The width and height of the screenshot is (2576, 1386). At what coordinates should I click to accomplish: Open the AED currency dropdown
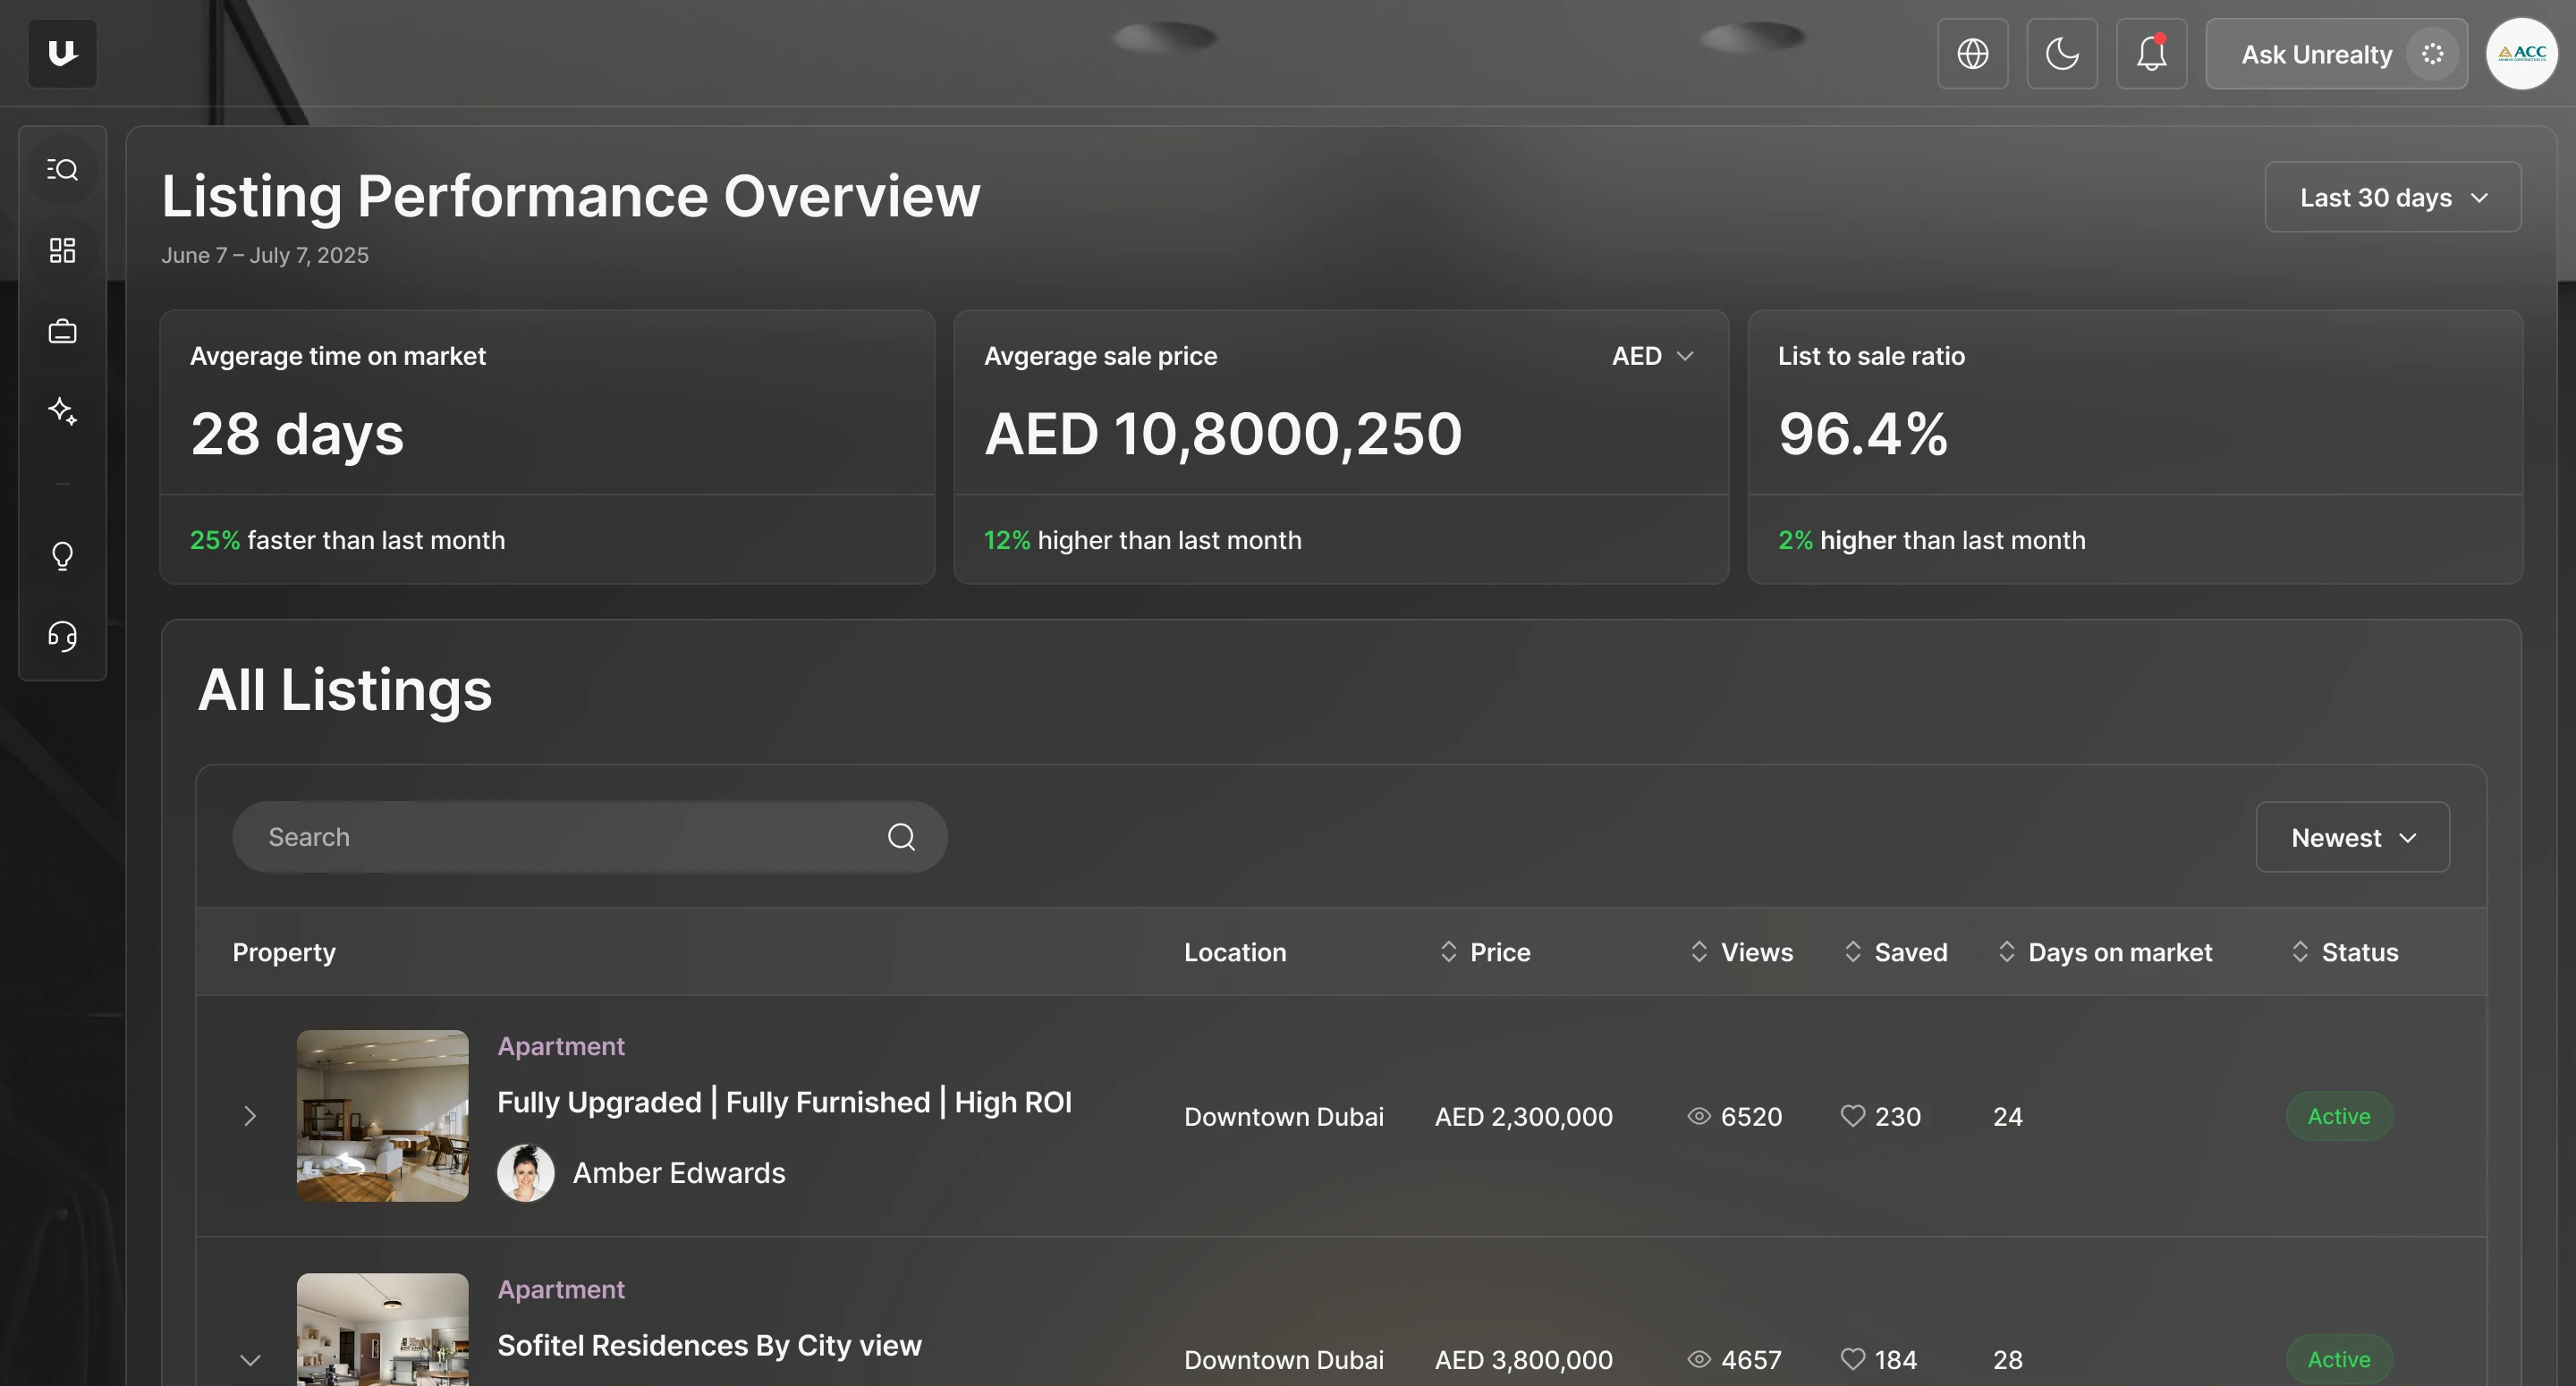1652,356
